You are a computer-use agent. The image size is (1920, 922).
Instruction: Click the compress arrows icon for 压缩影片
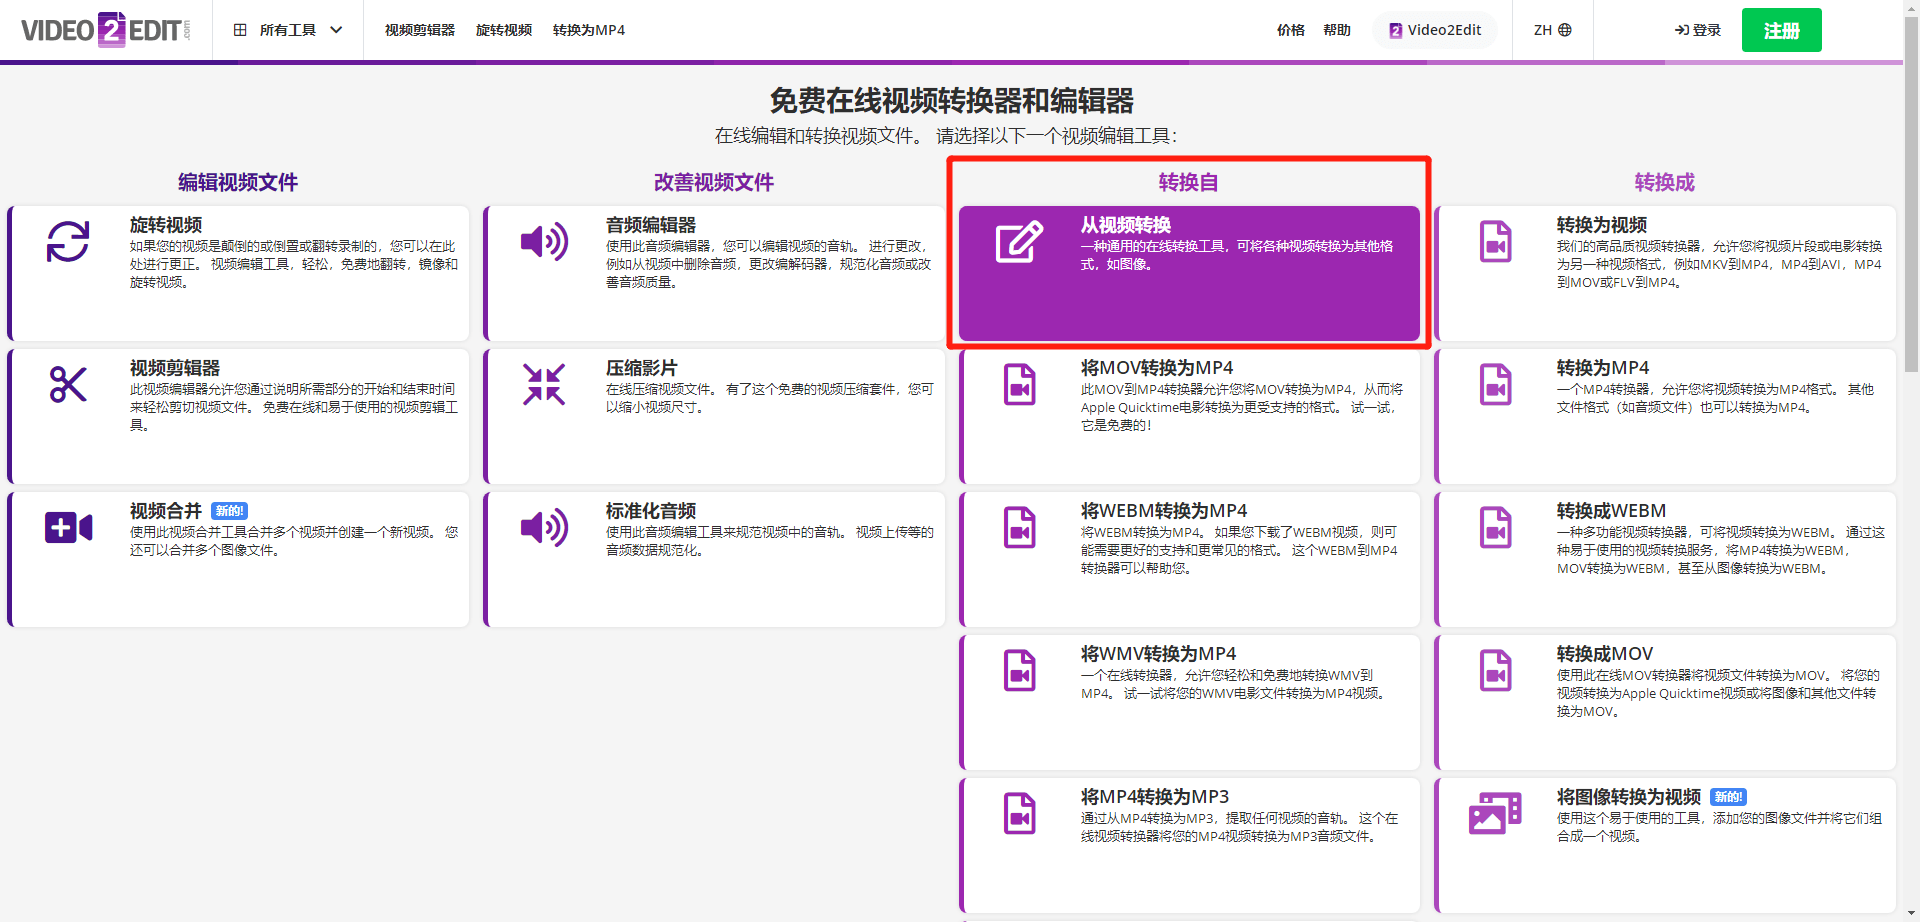pyautogui.click(x=544, y=384)
